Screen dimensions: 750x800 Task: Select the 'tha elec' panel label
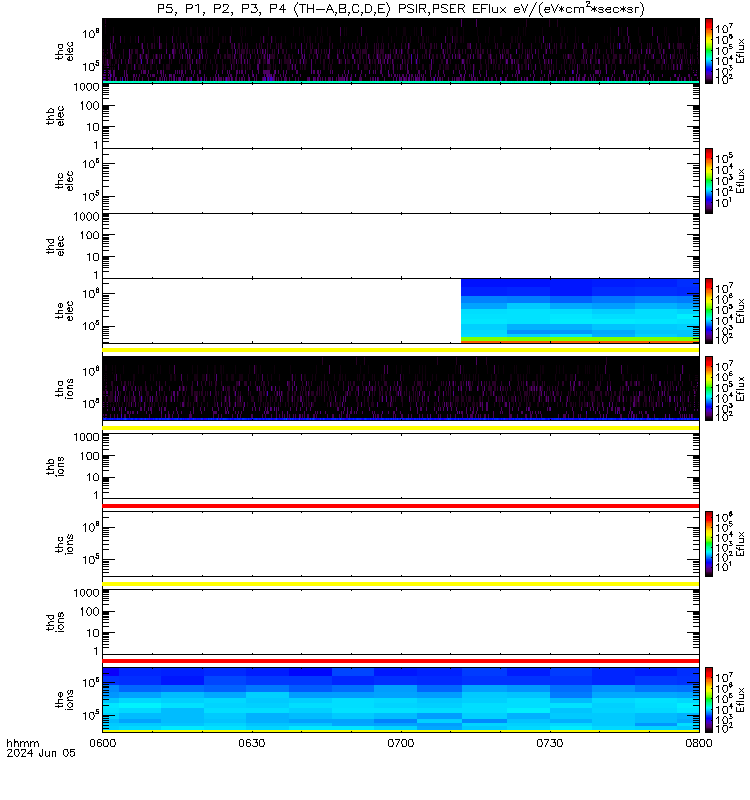(65, 51)
